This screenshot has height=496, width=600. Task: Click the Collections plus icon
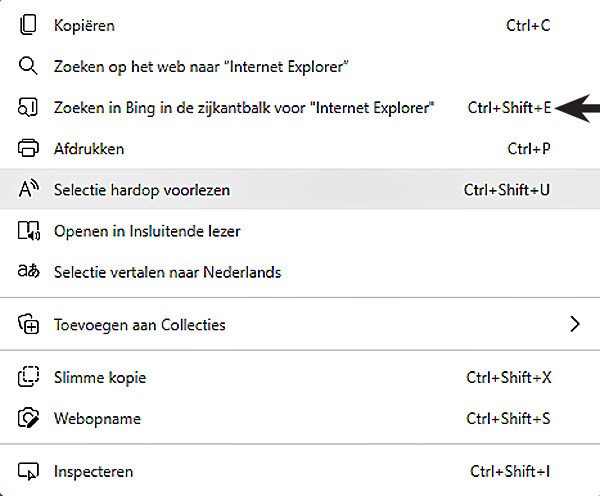click(x=28, y=325)
